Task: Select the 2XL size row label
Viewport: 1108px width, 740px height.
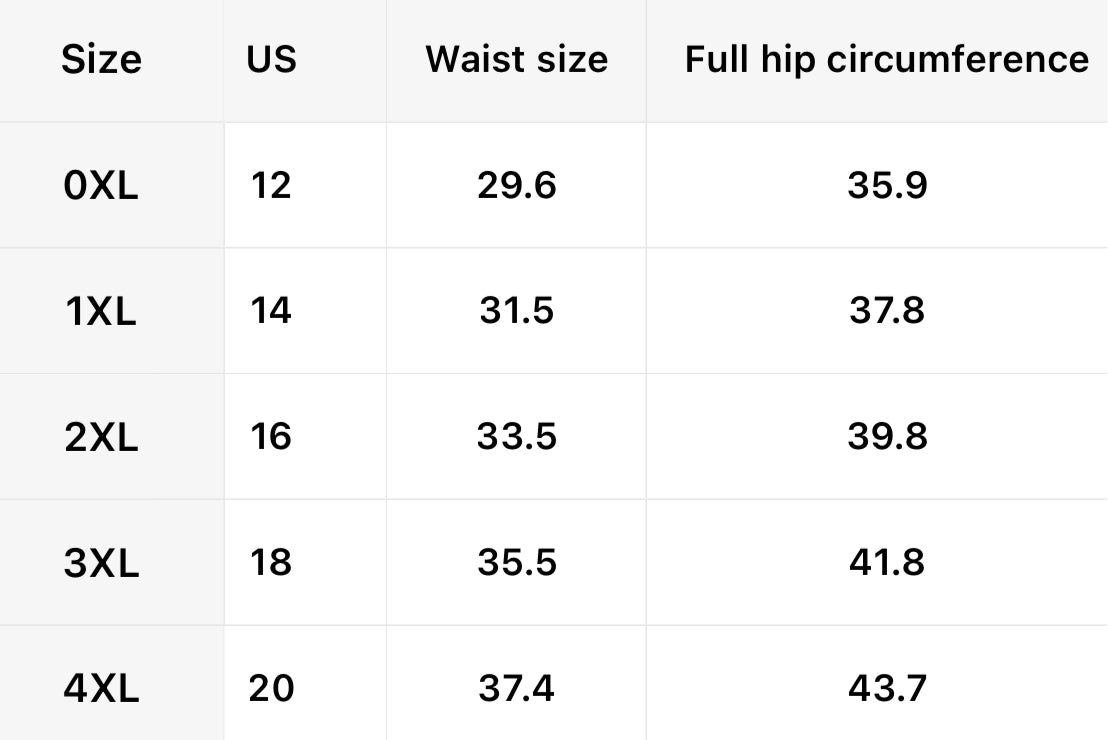Action: tap(101, 438)
